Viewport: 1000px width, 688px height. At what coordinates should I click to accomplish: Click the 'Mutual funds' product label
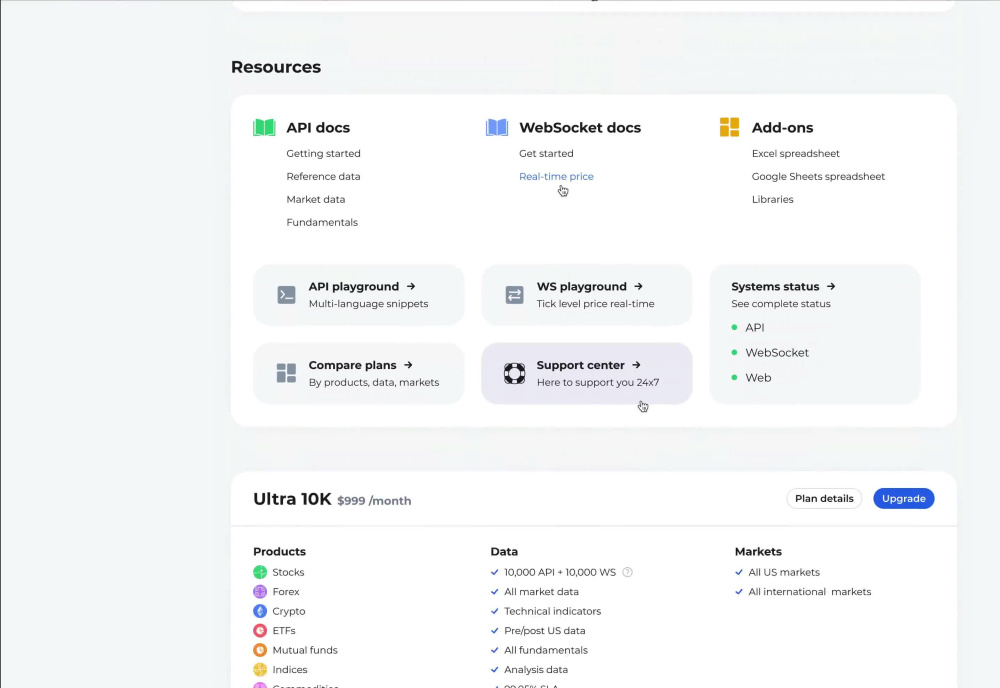pyautogui.click(x=305, y=650)
